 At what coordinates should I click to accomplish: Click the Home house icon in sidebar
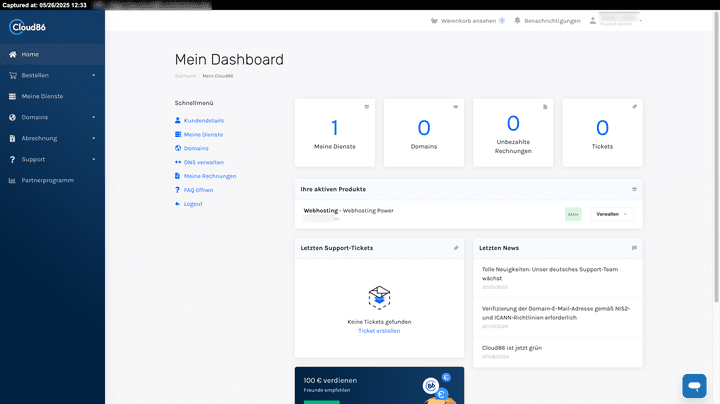[12, 54]
